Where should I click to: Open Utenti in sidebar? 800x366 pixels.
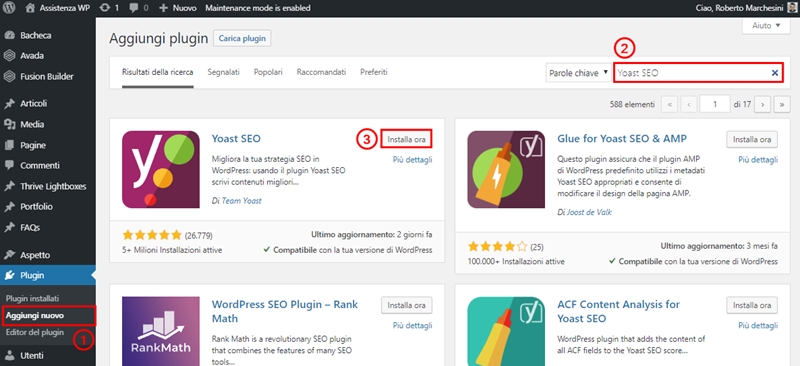click(32, 355)
